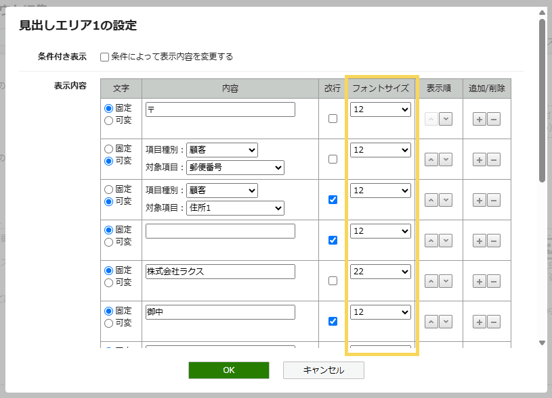
Task: Open 項目種別 dropdown in 郵便番号 row
Action: 222,150
